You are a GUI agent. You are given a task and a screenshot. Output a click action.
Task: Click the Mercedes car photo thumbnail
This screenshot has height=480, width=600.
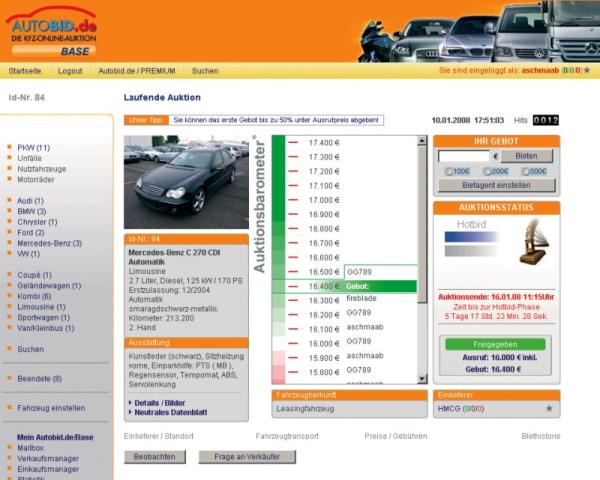186,182
